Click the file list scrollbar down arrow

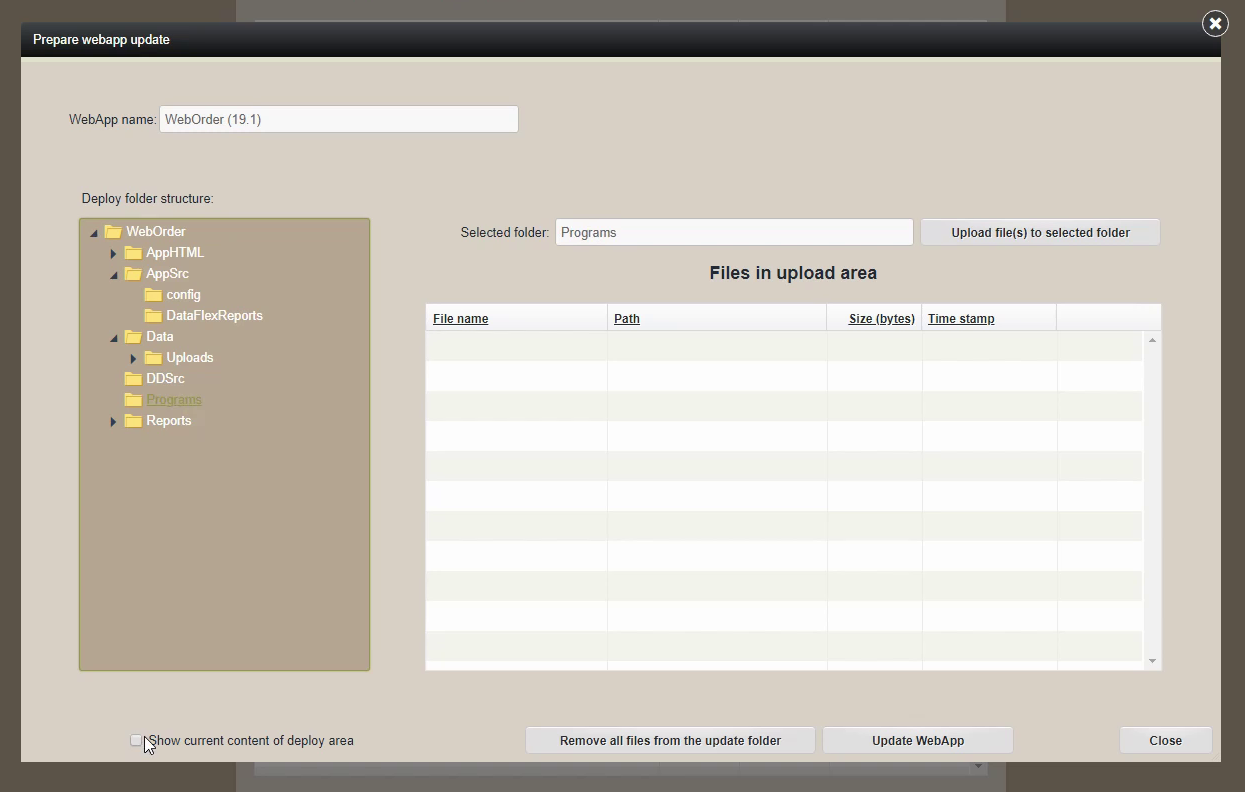pos(1152,661)
